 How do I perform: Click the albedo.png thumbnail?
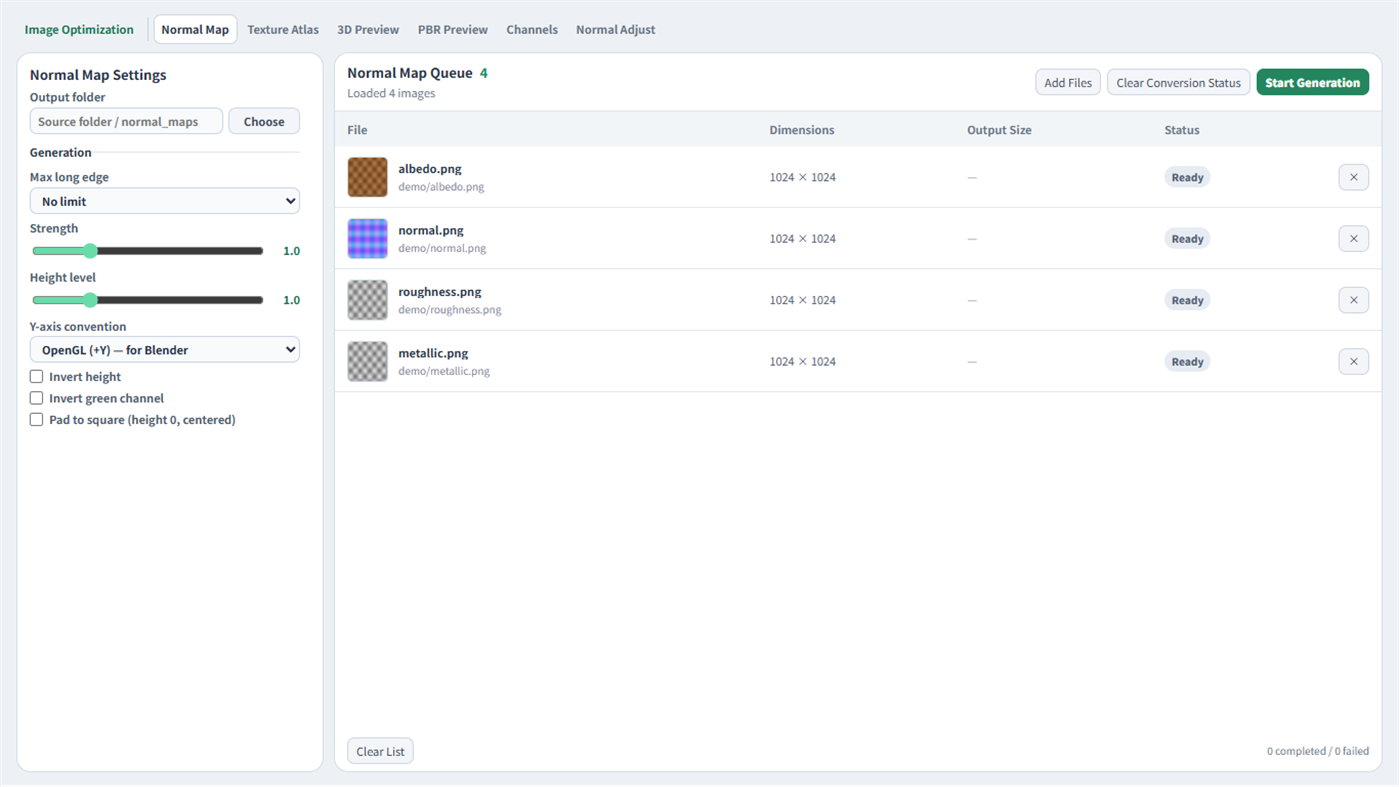(x=367, y=177)
